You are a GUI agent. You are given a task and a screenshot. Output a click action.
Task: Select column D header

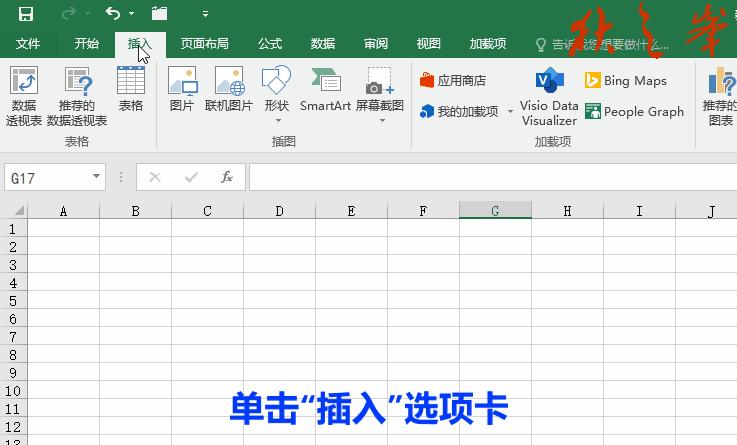tap(279, 211)
